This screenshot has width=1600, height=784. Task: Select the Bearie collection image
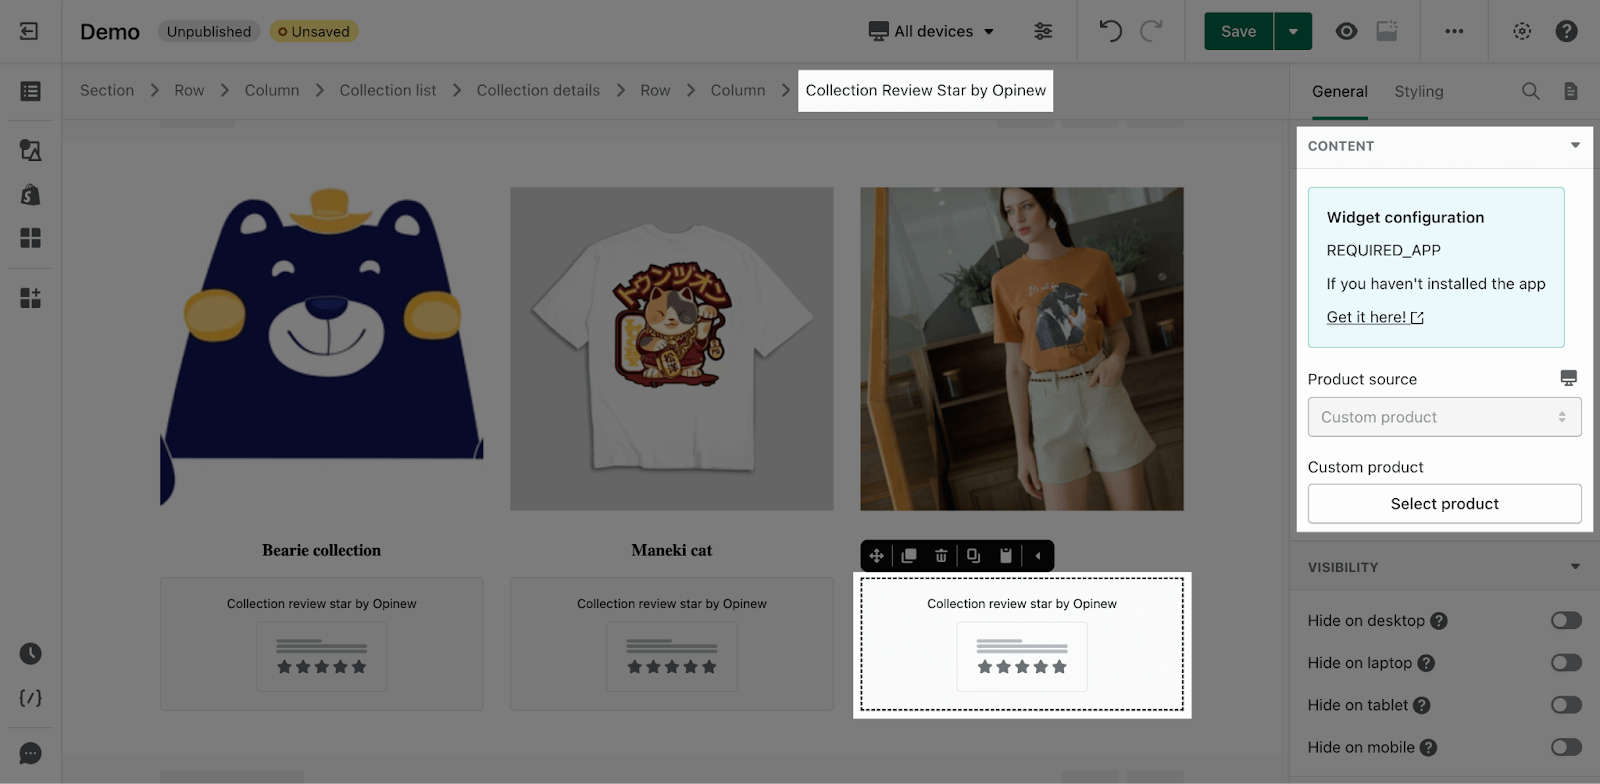pyautogui.click(x=322, y=348)
